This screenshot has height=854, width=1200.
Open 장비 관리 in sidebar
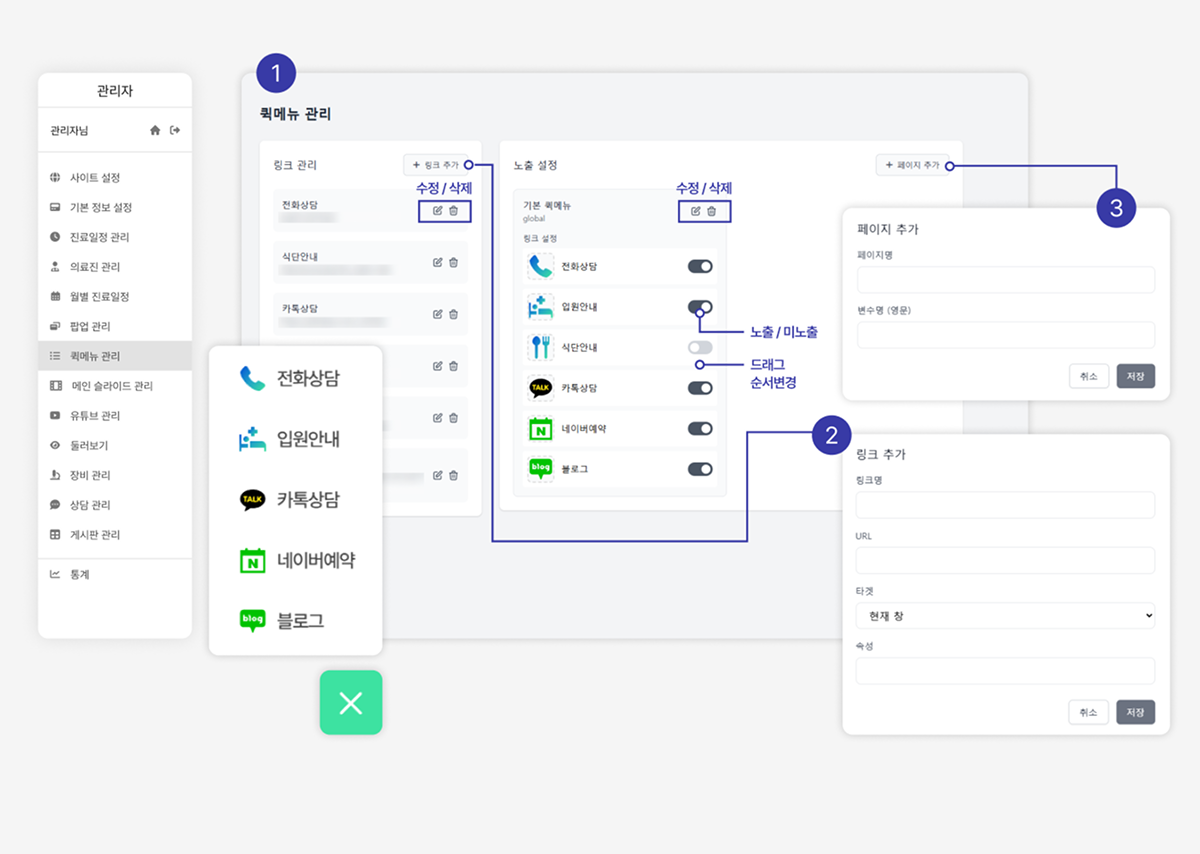coord(115,475)
